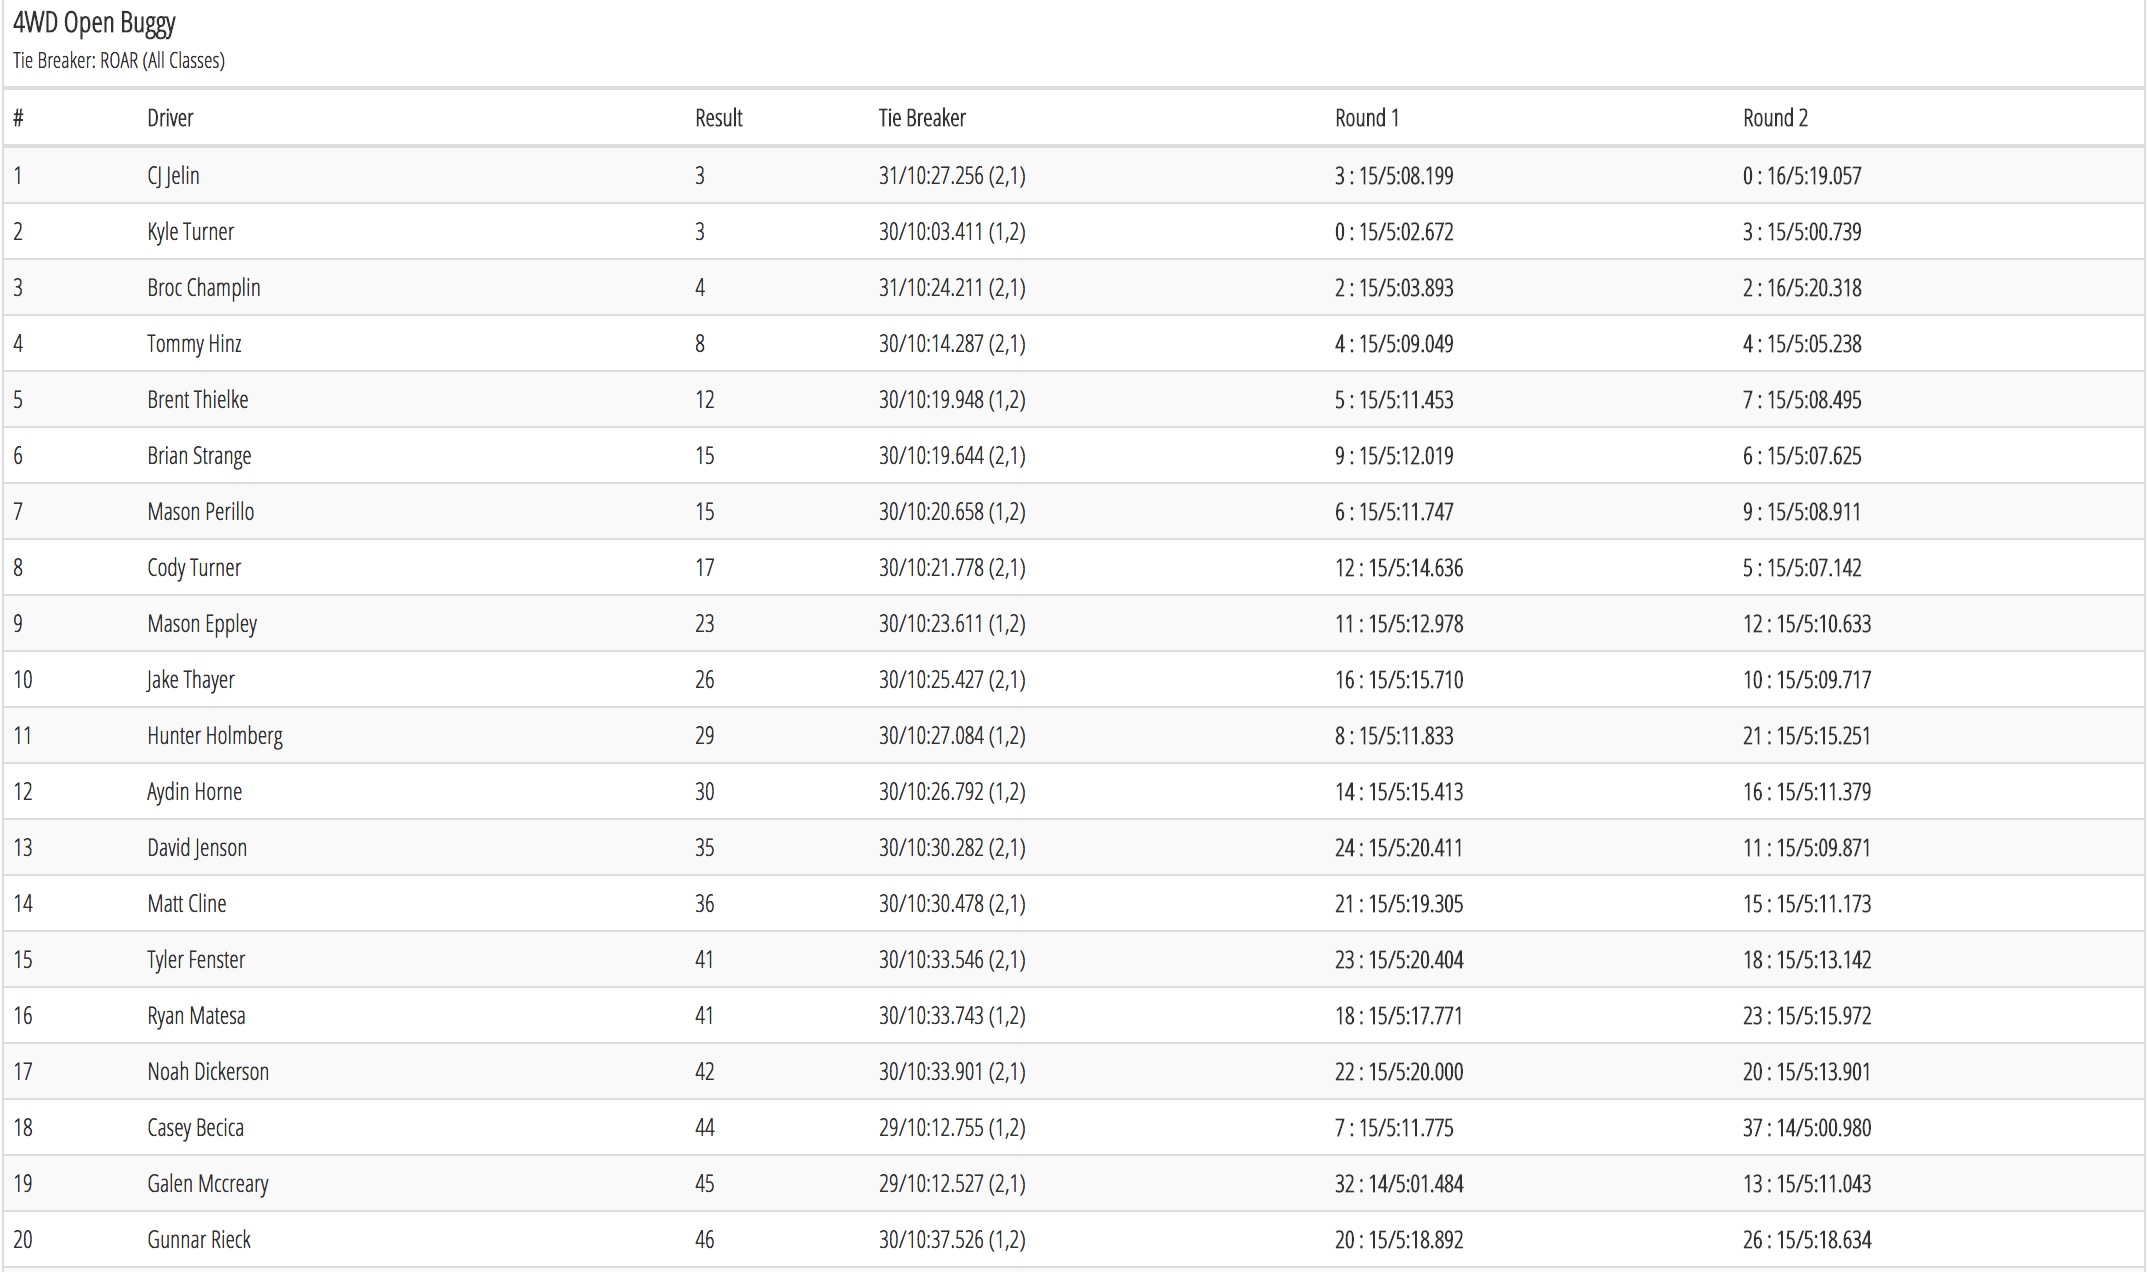The height and width of the screenshot is (1272, 2148).
Task: Click result value 12 for Brent Thielke
Action: tap(705, 400)
